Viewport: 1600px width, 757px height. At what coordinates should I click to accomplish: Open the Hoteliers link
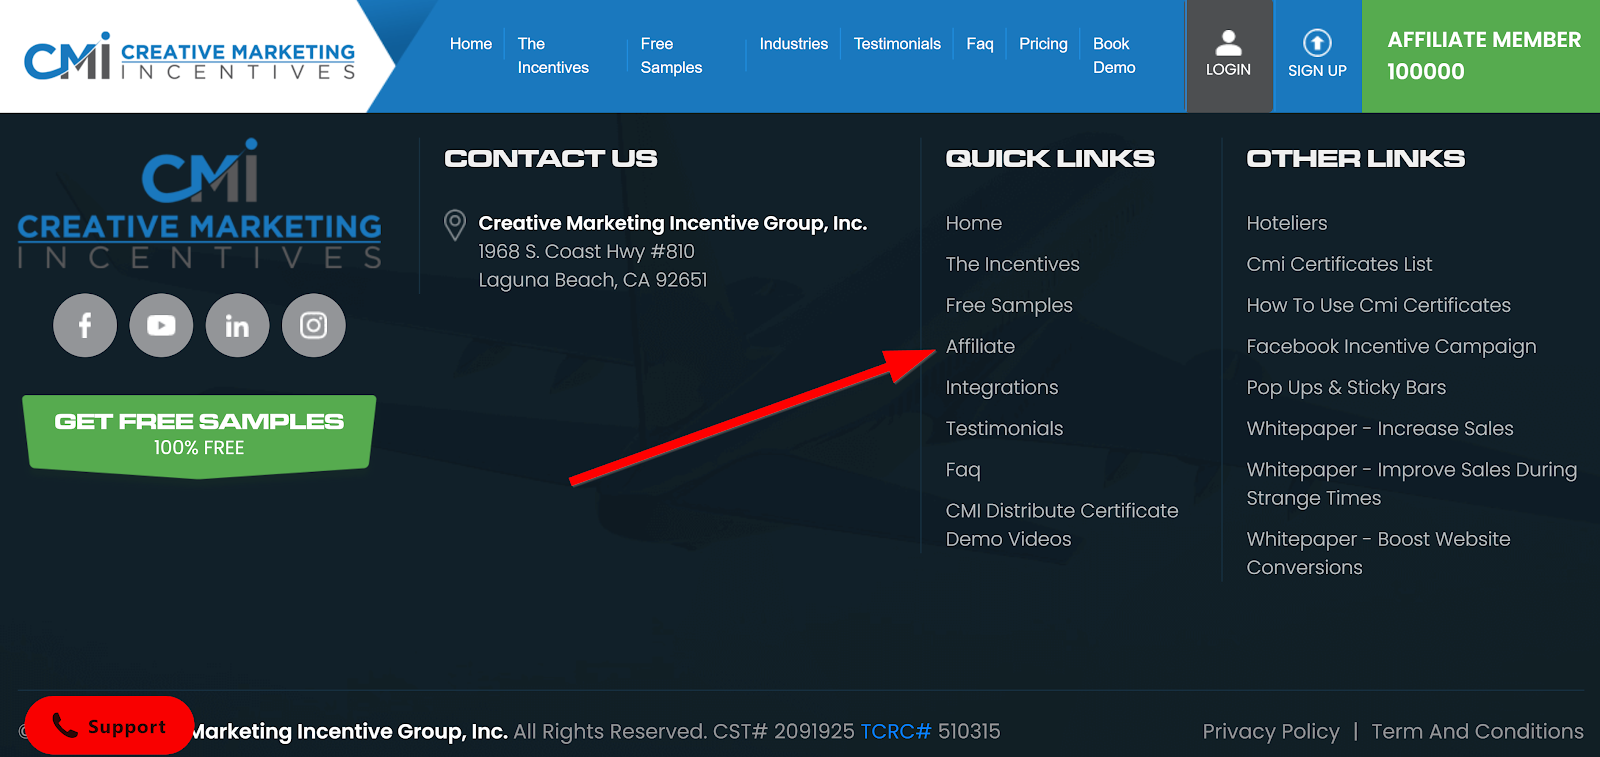[1287, 223]
